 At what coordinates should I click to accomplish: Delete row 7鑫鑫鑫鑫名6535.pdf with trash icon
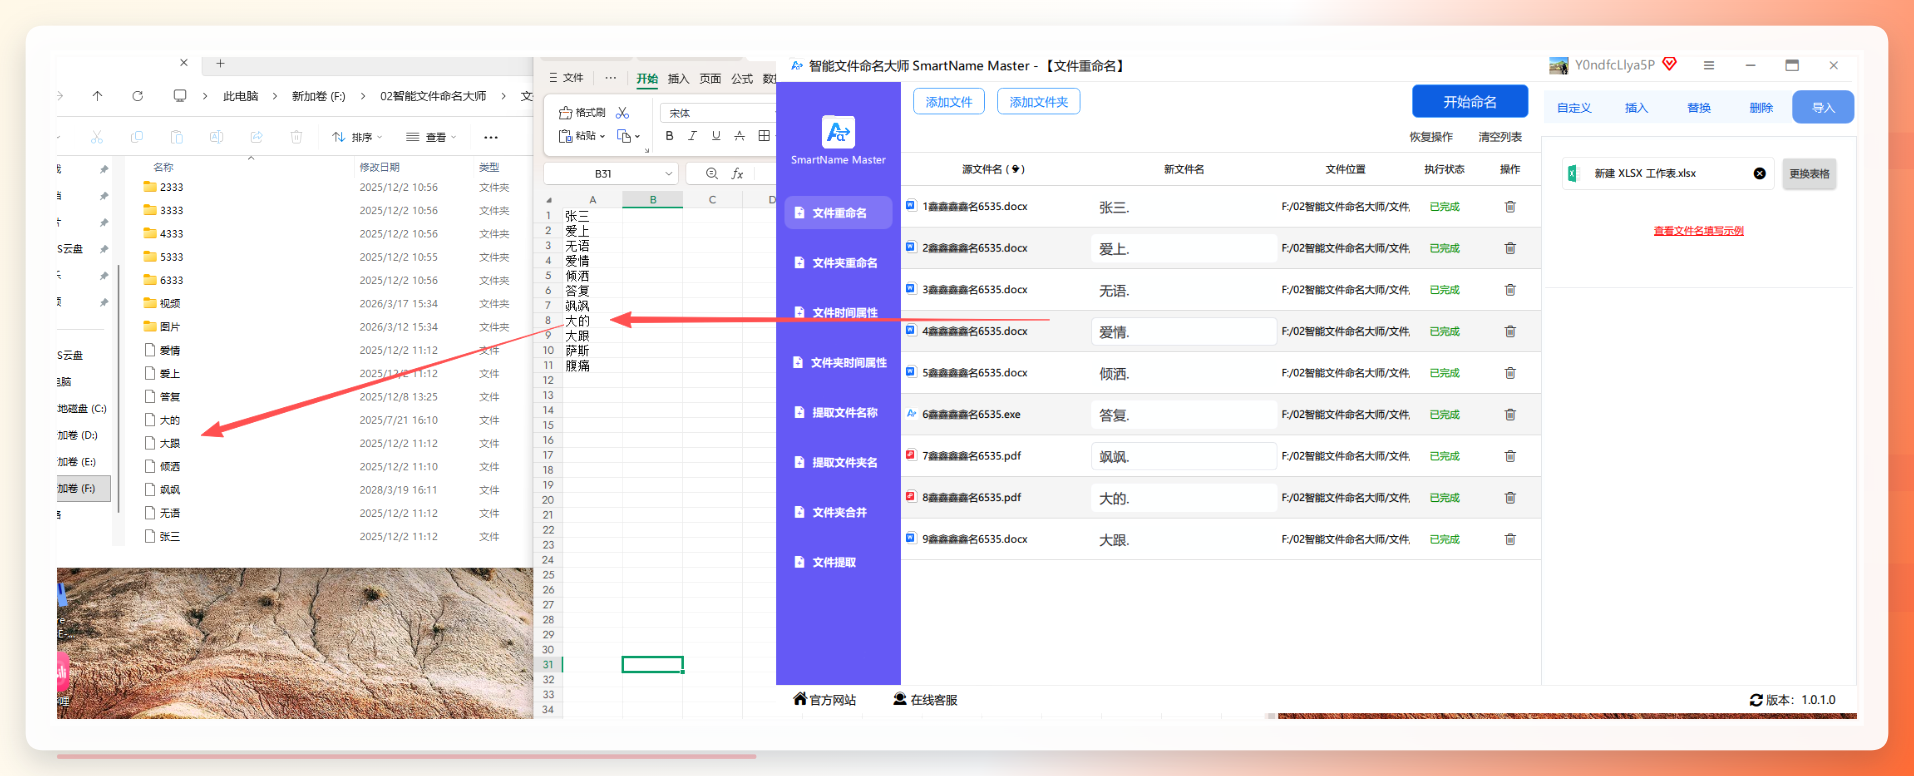1510,456
